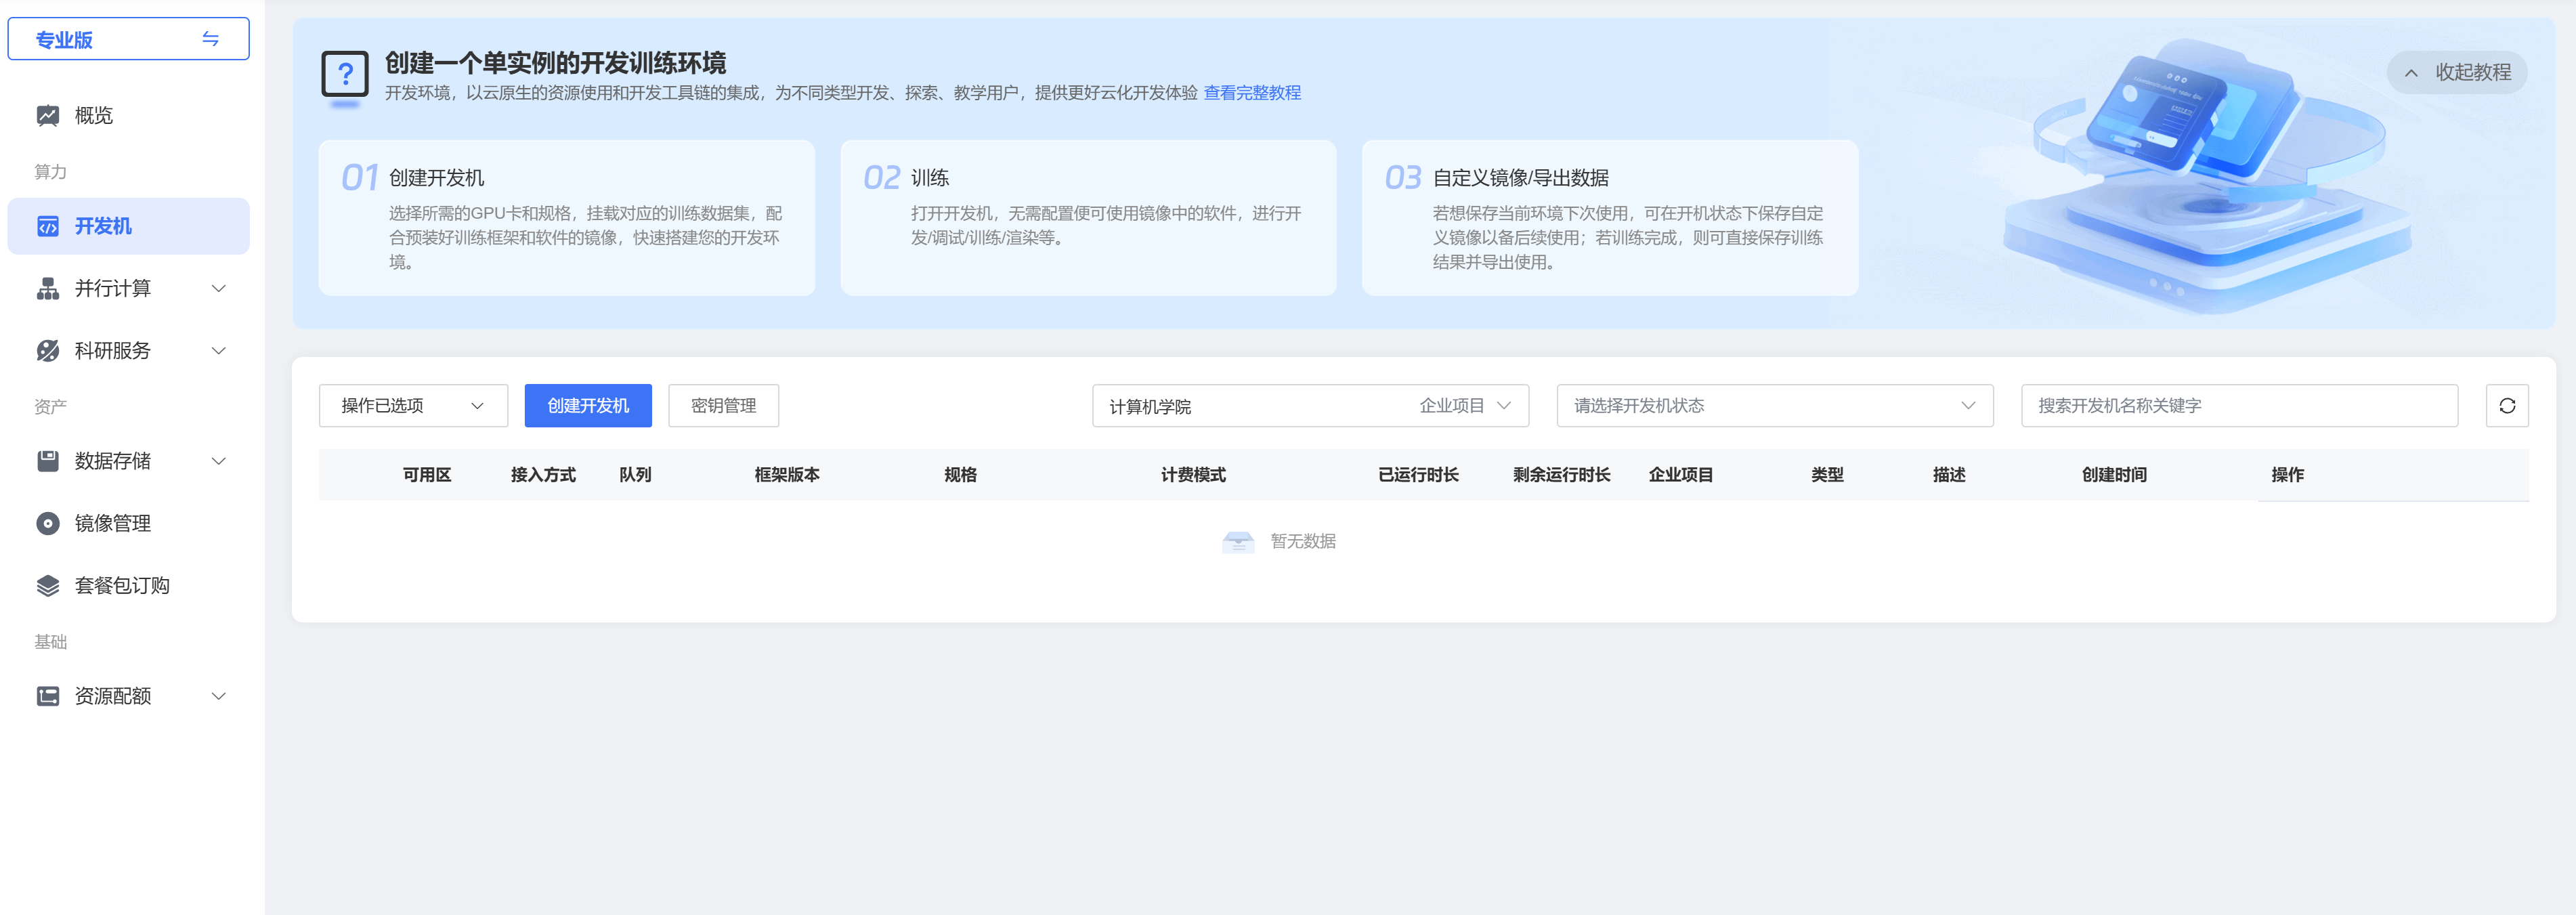
Task: Click the 计费模式 column header
Action: pyautogui.click(x=1193, y=475)
